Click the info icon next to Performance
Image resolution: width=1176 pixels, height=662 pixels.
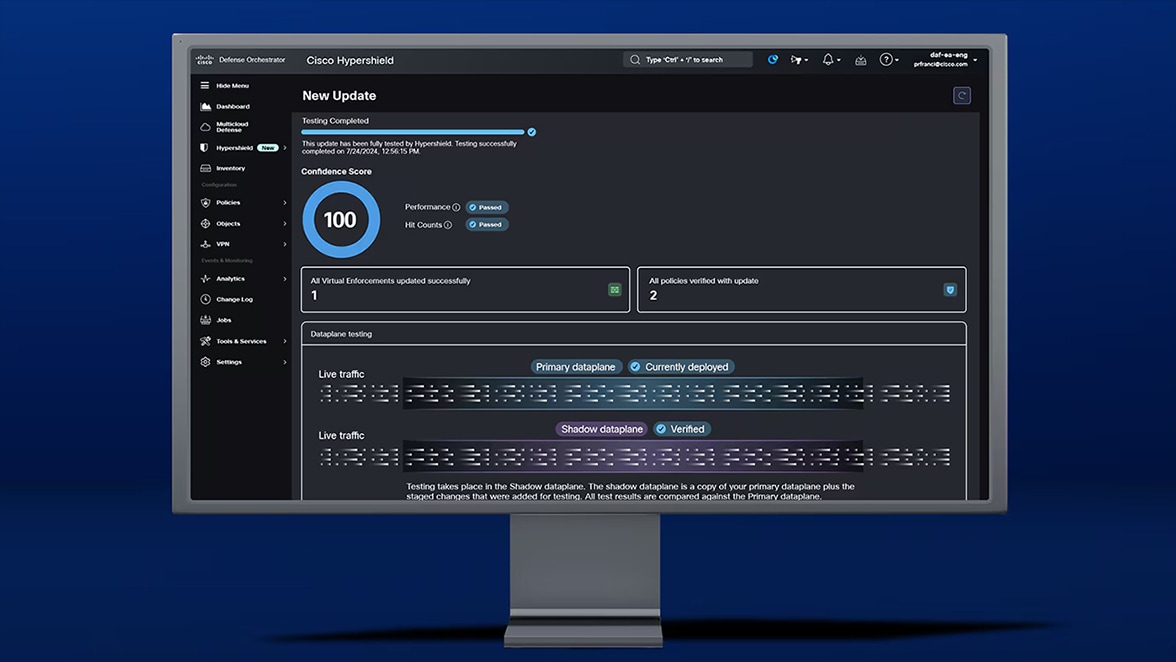(x=456, y=208)
